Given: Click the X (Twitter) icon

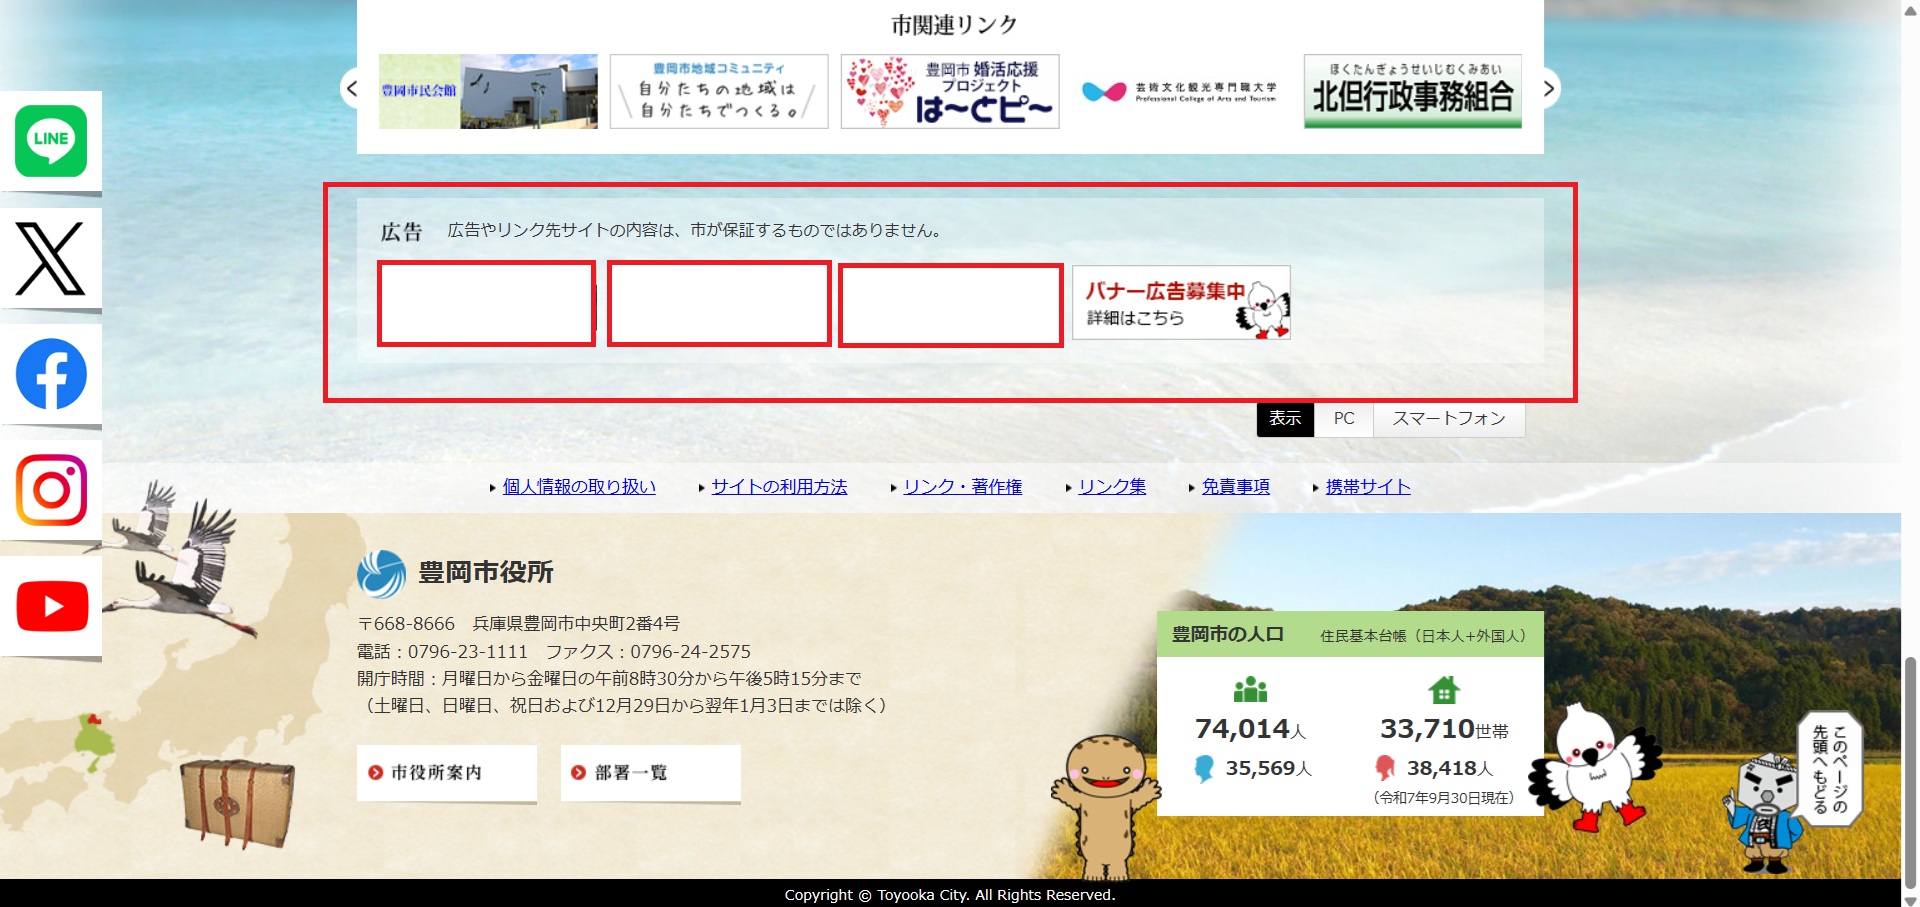Looking at the screenshot, I should coord(51,259).
